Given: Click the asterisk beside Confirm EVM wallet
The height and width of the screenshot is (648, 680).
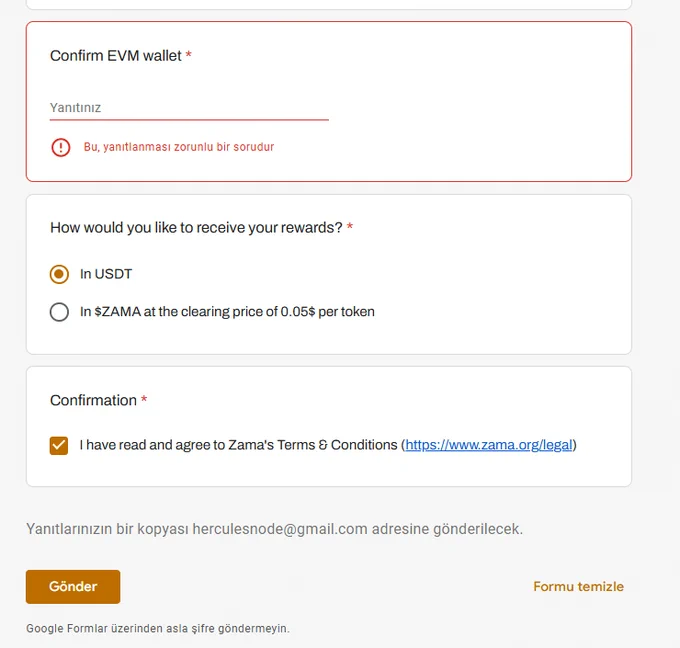Looking at the screenshot, I should 189,55.
